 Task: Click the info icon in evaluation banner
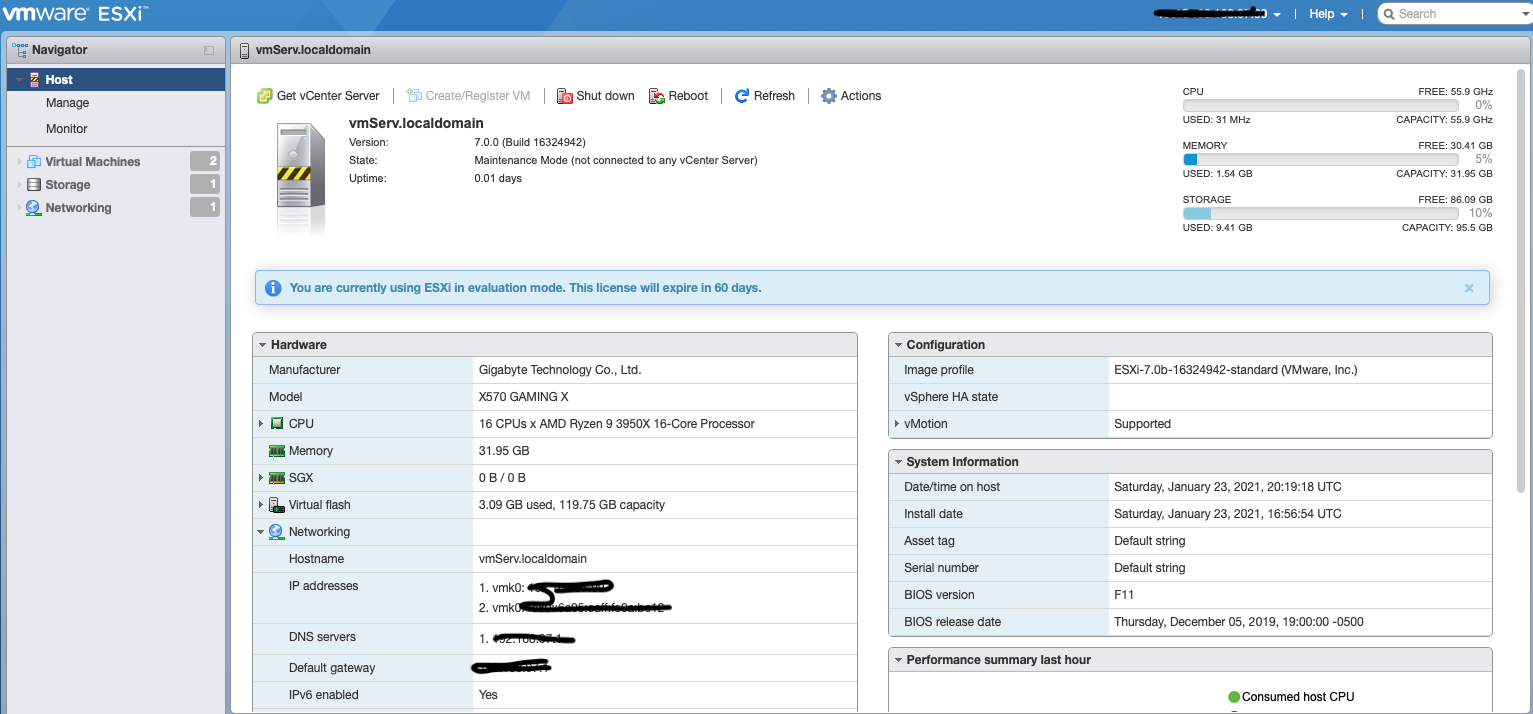tap(273, 288)
